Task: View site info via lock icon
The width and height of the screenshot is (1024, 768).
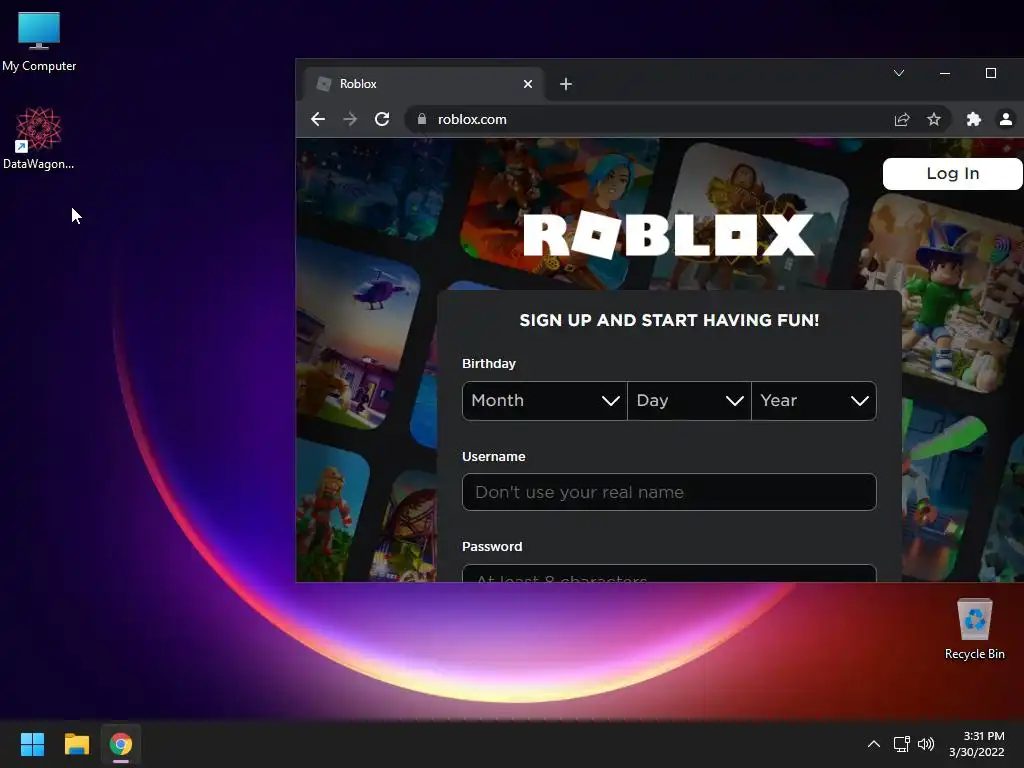Action: pyautogui.click(x=422, y=119)
